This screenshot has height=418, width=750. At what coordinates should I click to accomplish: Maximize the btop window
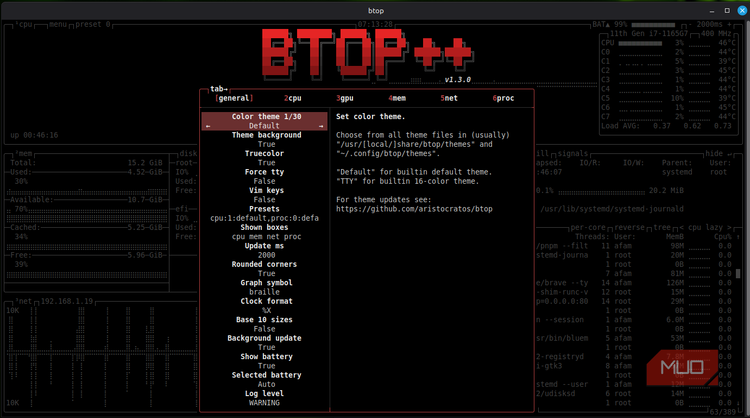[727, 11]
